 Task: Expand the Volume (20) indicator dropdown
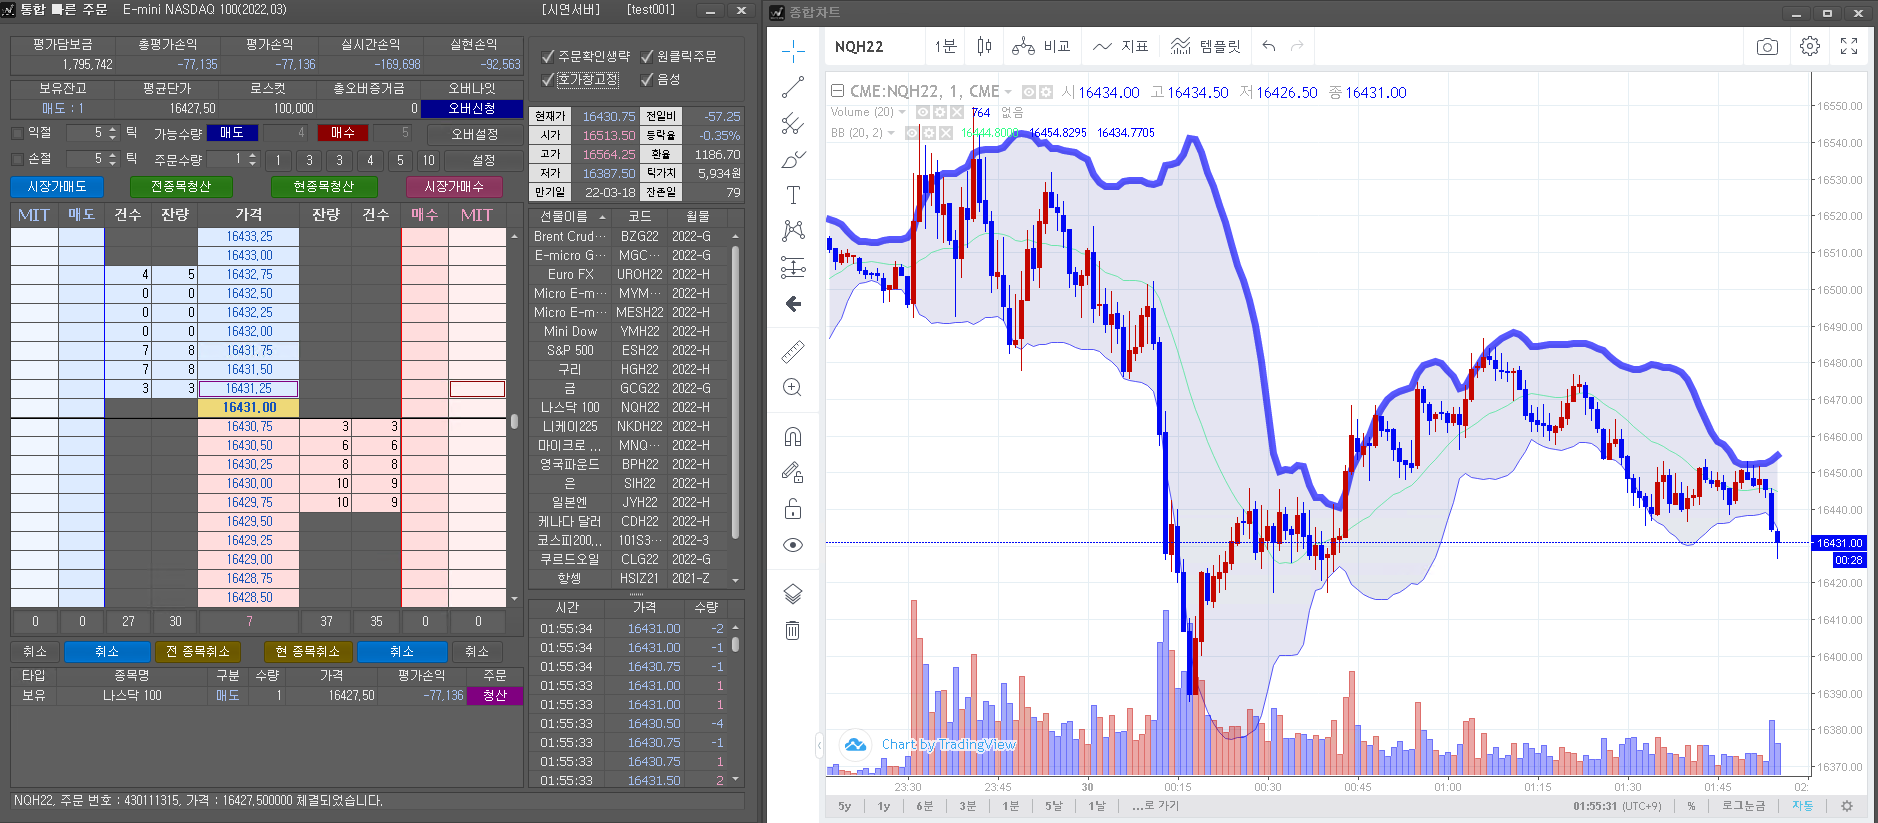pos(902,112)
